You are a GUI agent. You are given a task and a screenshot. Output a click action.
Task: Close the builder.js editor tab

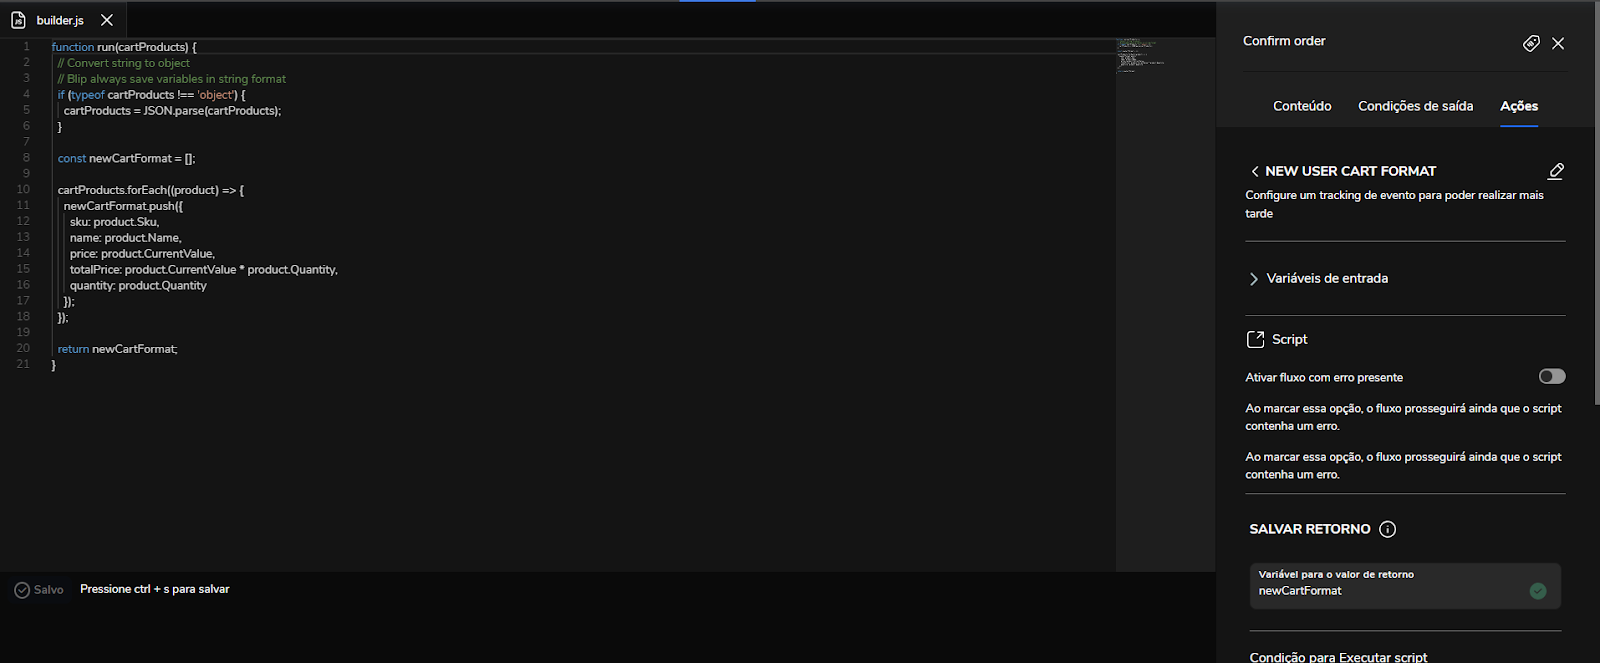click(107, 20)
